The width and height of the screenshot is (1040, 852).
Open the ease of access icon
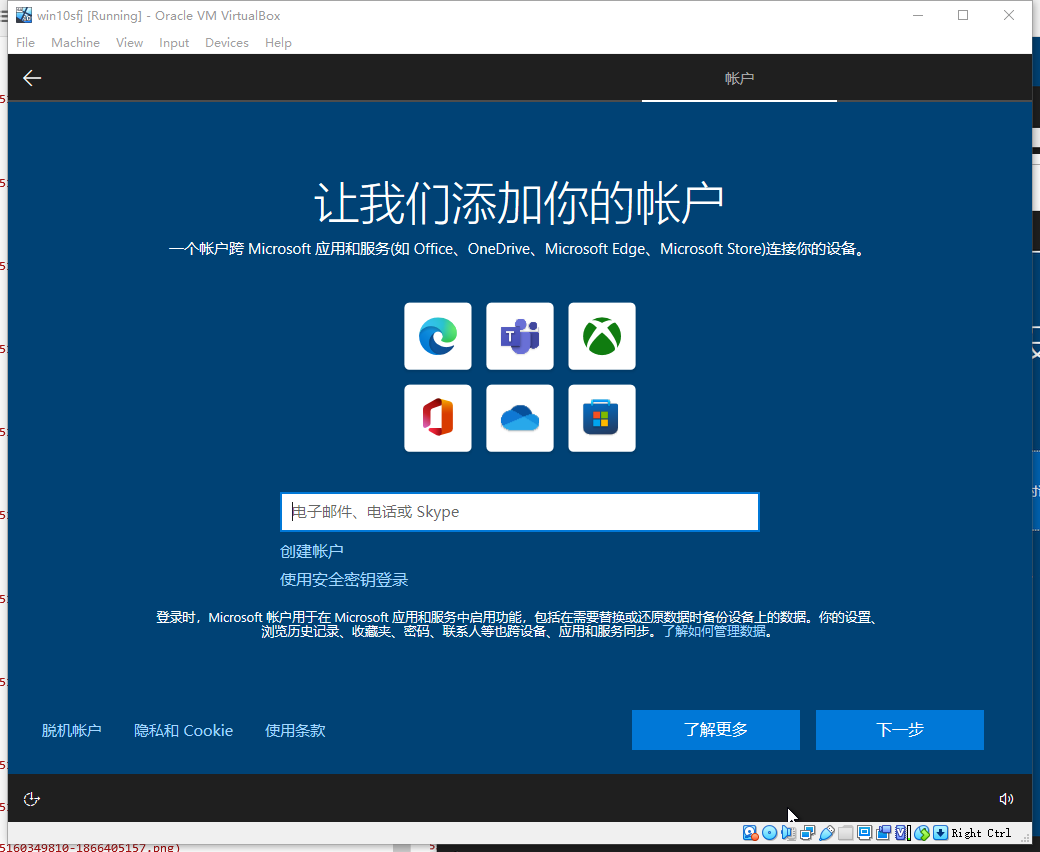point(31,799)
